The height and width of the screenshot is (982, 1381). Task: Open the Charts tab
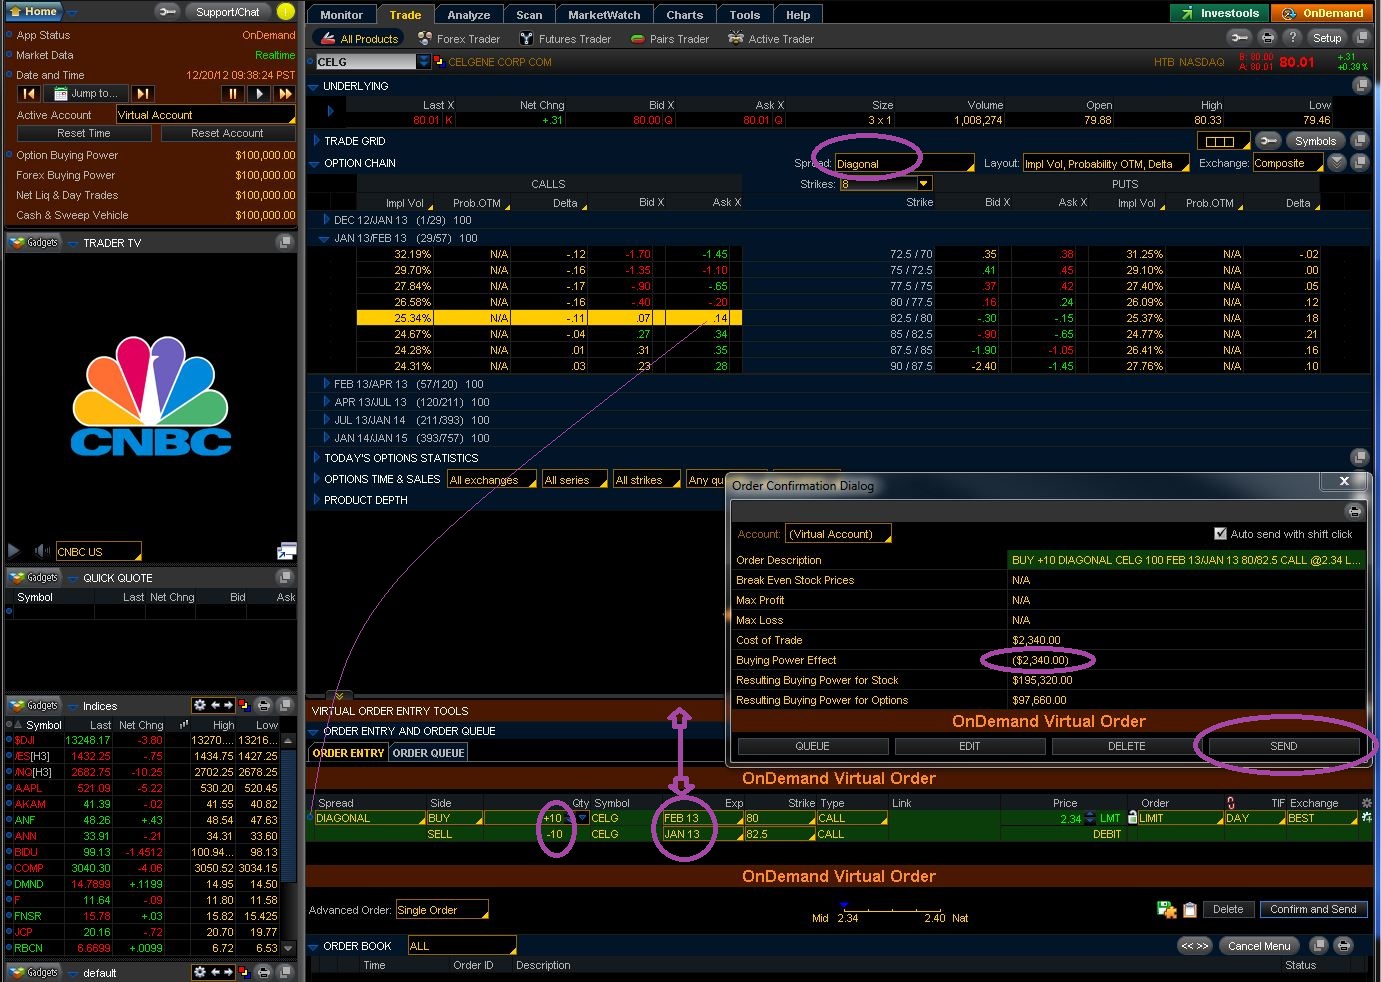(x=684, y=15)
